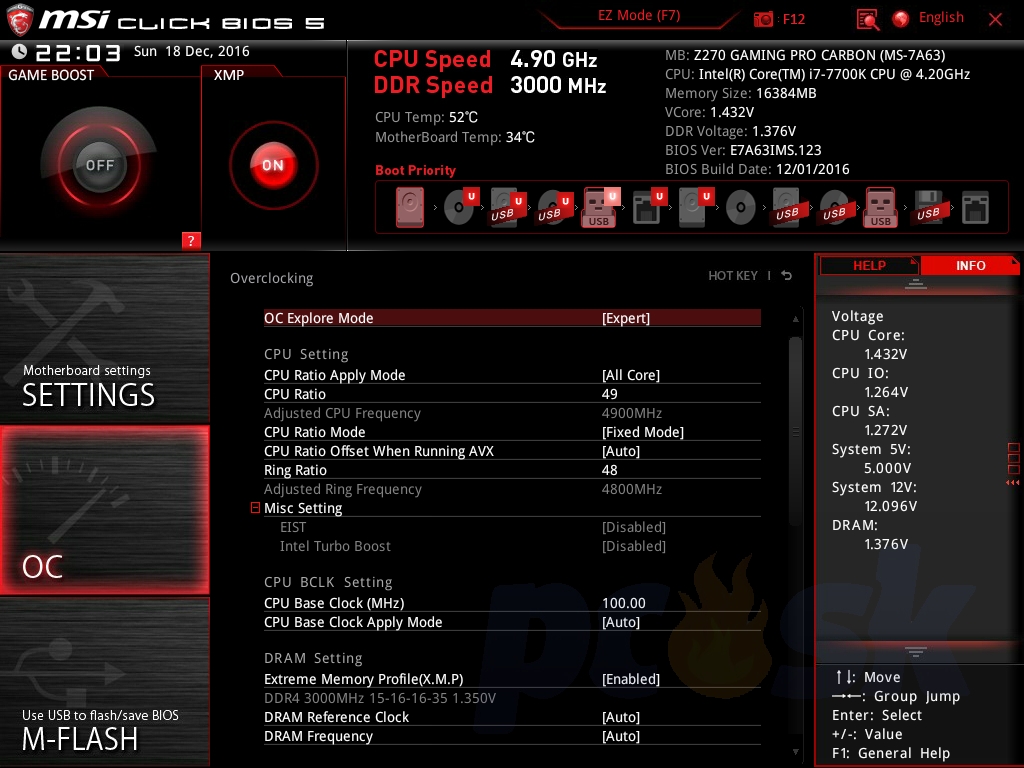Image resolution: width=1024 pixels, height=768 pixels.
Task: Open the SETTINGS motherboard settings section
Action: (104, 338)
